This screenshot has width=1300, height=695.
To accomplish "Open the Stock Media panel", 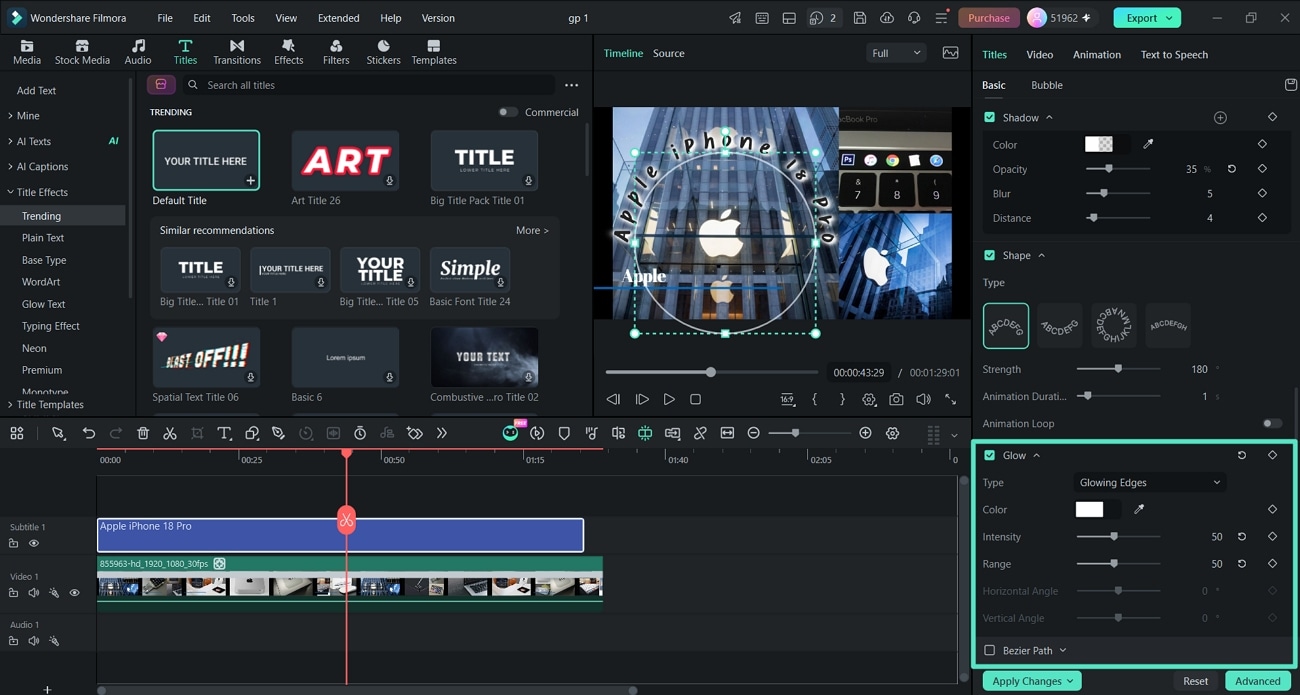I will click(x=82, y=52).
